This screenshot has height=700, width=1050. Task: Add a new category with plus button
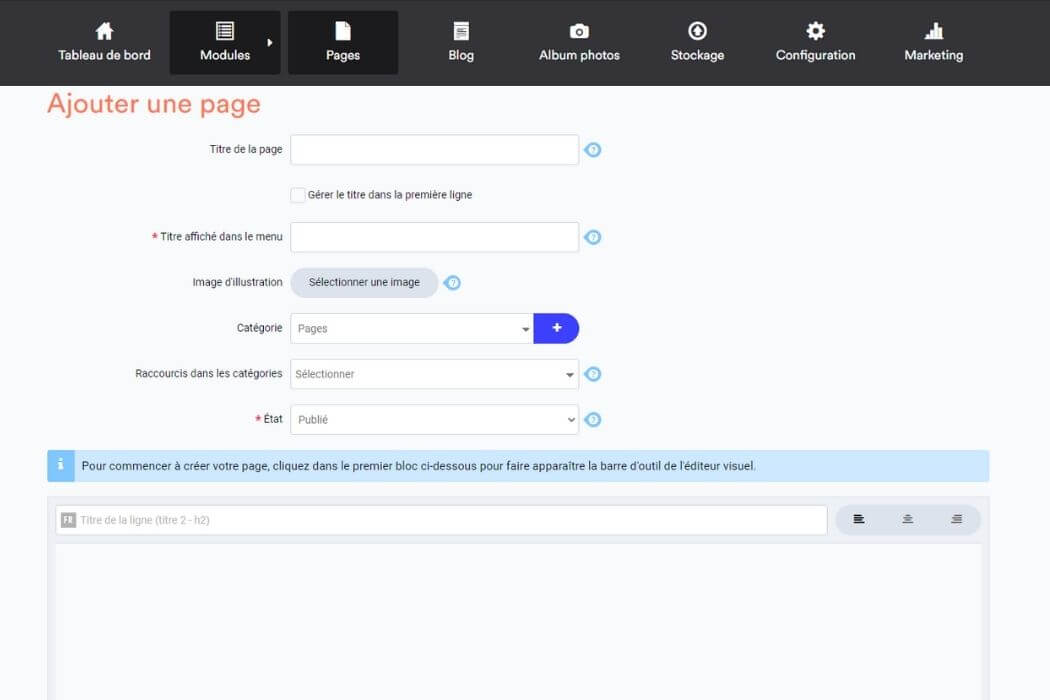556,328
